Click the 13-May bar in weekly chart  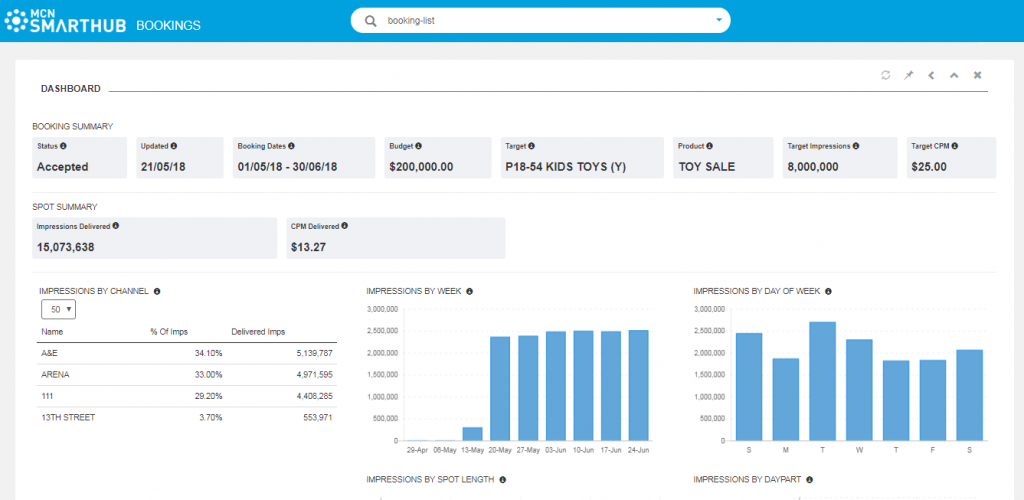pos(473,434)
